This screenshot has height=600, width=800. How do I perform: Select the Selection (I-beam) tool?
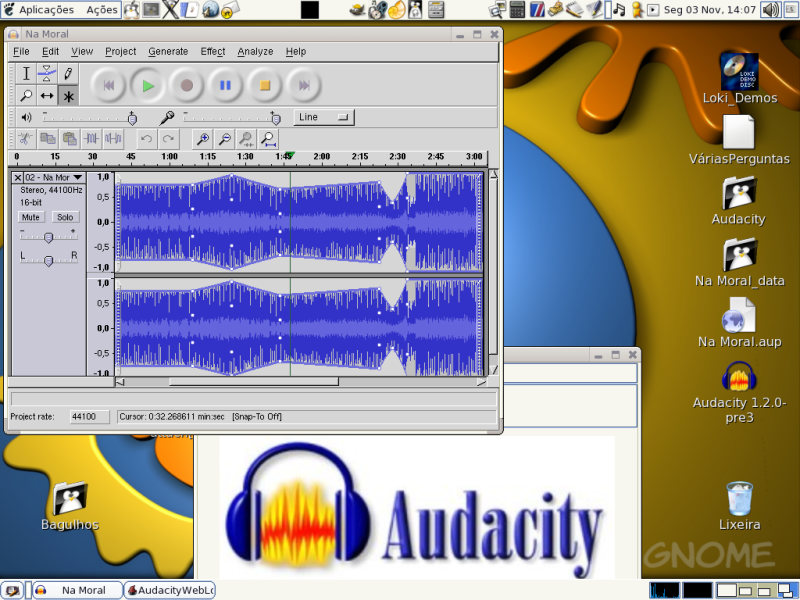point(26,73)
